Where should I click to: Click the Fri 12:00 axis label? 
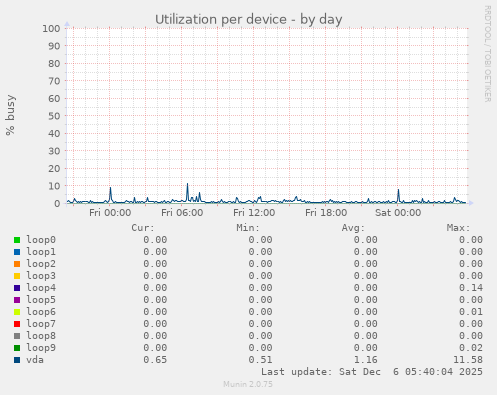coord(254,213)
